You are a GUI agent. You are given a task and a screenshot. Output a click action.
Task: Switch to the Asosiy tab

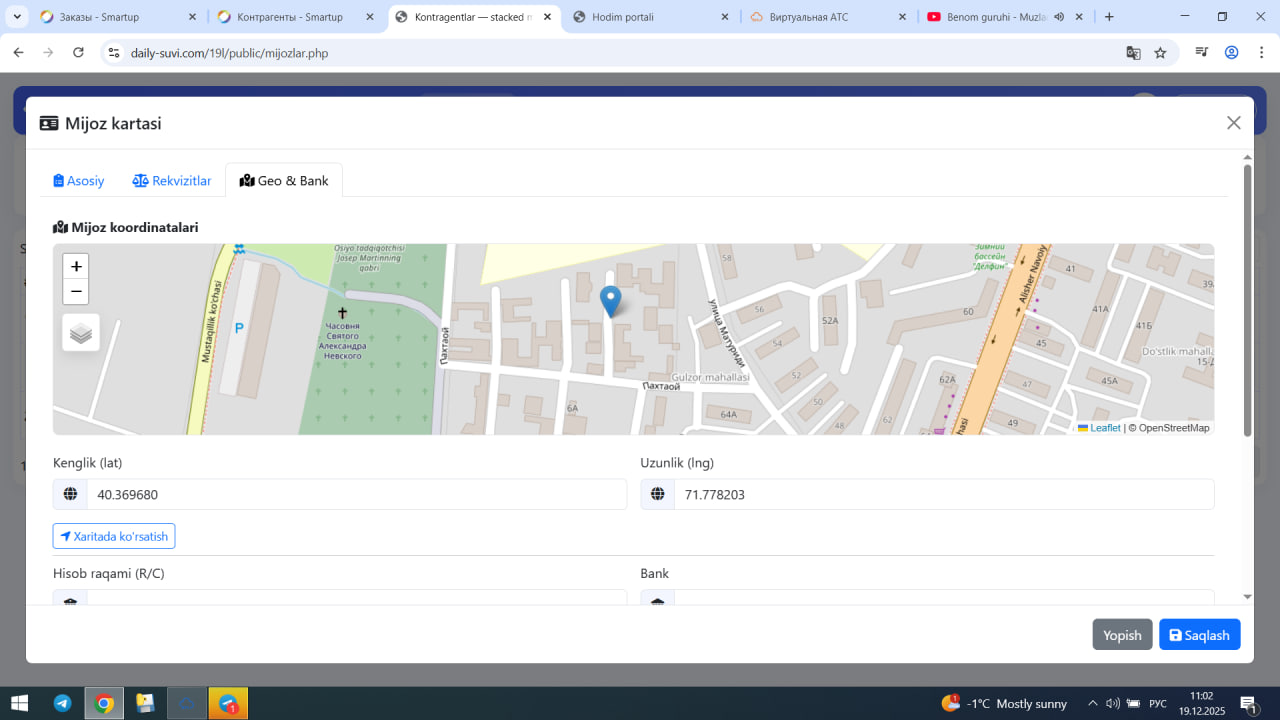click(x=79, y=181)
